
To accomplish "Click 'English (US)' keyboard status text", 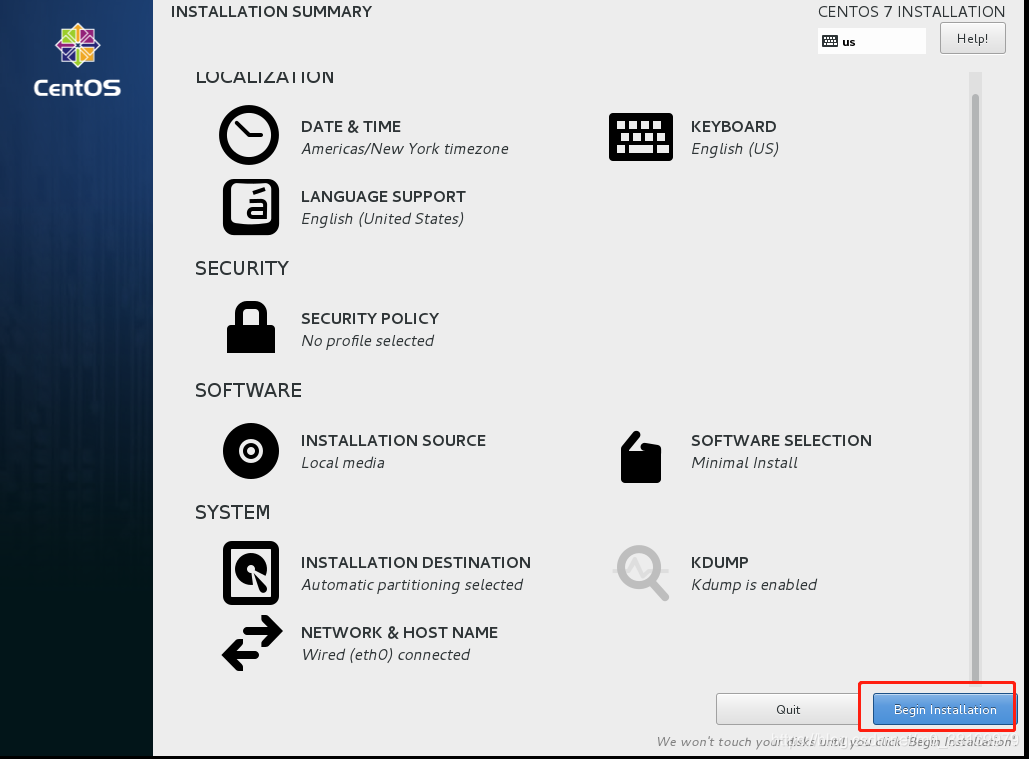I will click(734, 149).
